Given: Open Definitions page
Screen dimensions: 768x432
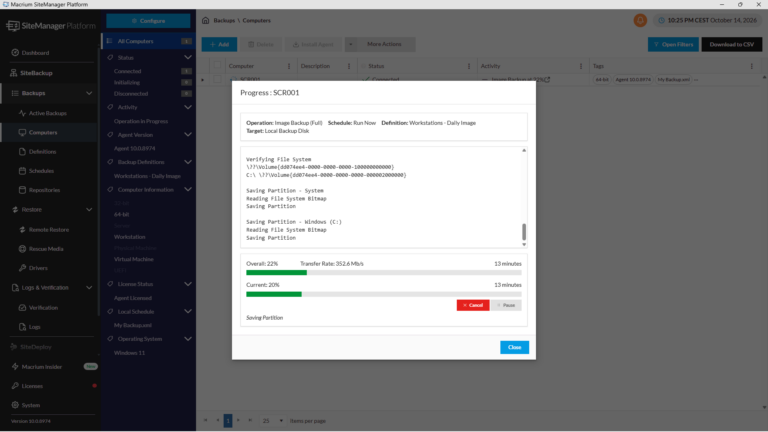Looking at the screenshot, I should coord(42,151).
